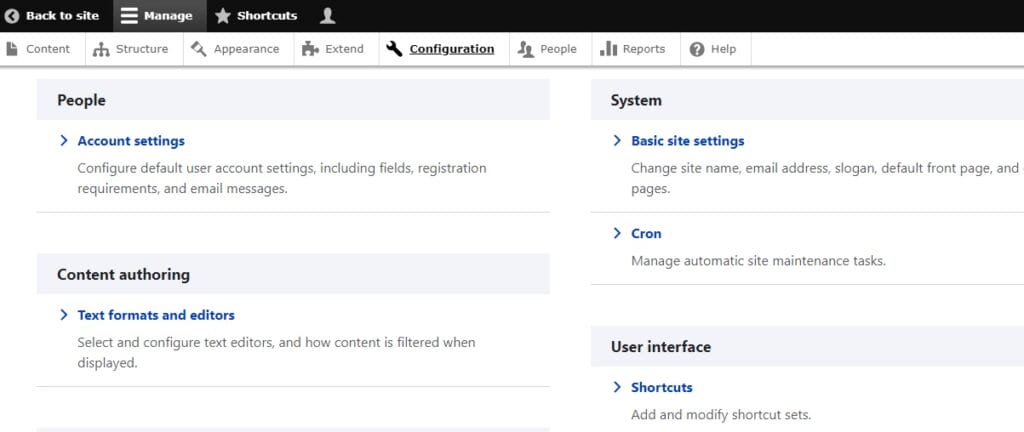Click the Back to site arrow icon
Viewport: 1024px width, 432px height.
12,16
